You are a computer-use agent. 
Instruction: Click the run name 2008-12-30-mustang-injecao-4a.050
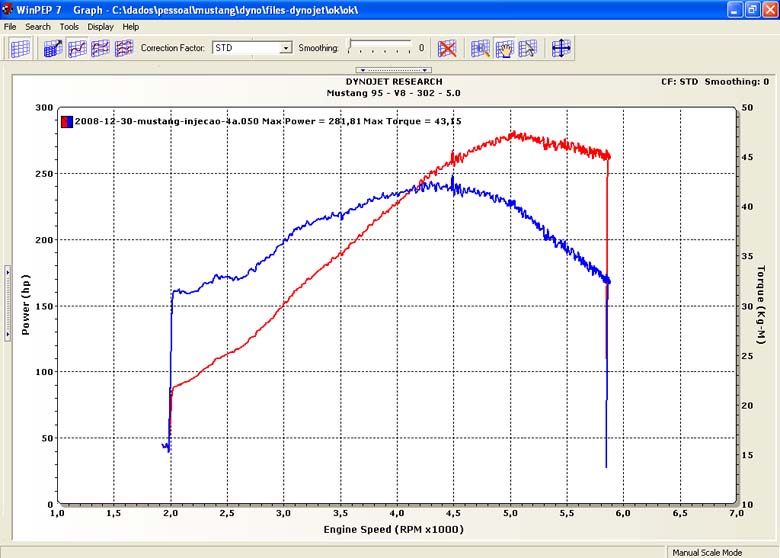click(167, 121)
